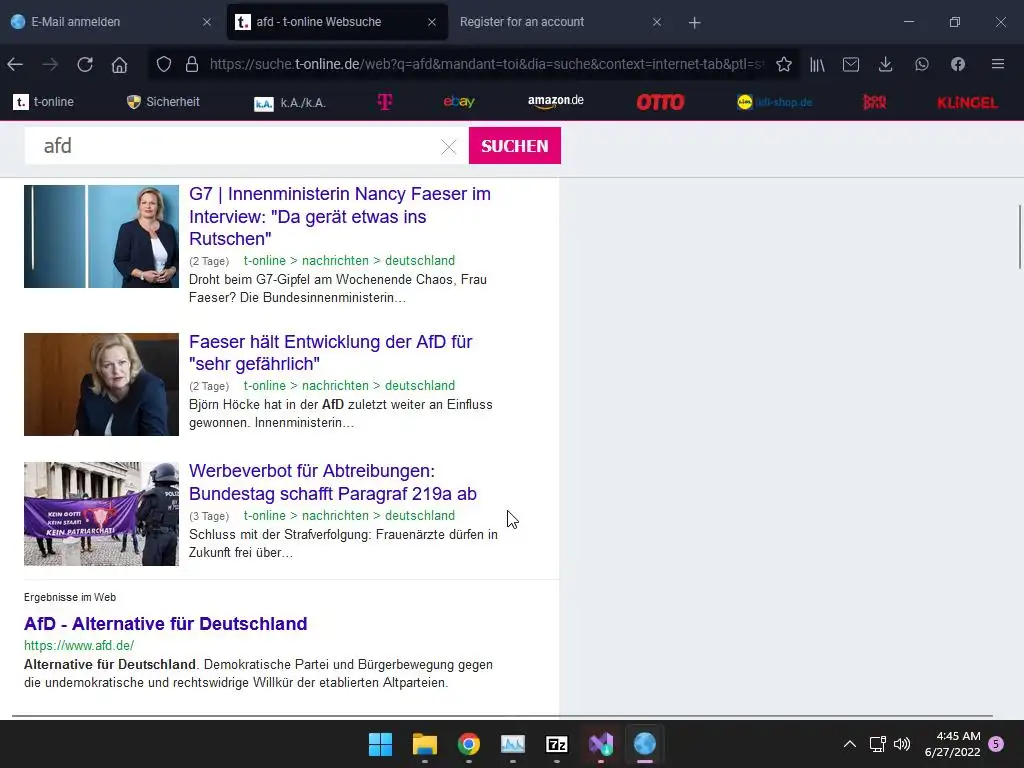Screen dimensions: 1024x768
Task: Open the downloads arrow icon
Action: (x=886, y=64)
